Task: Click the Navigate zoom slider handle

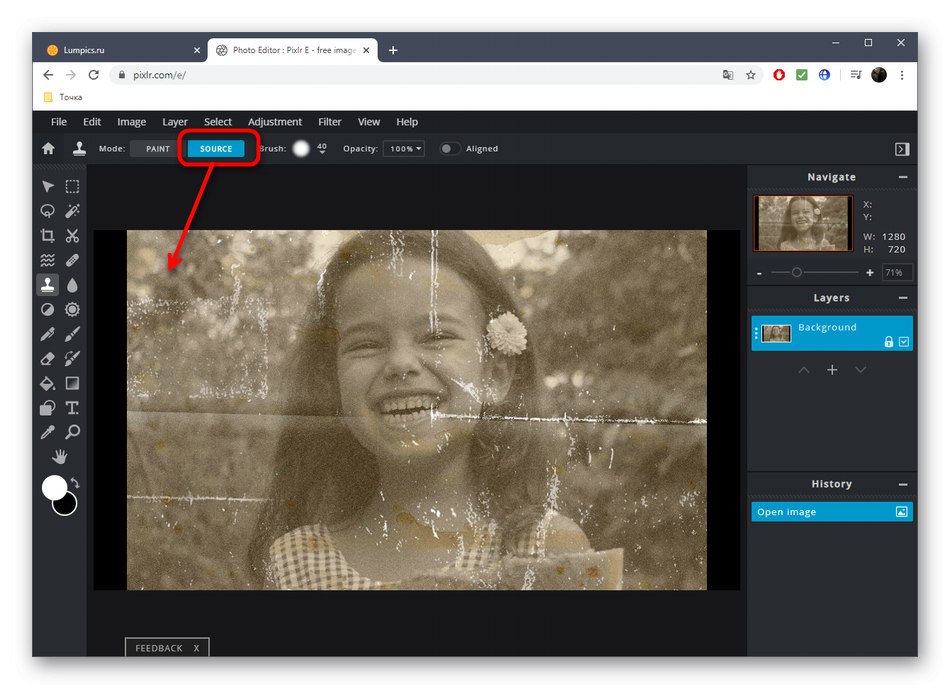Action: tap(797, 273)
